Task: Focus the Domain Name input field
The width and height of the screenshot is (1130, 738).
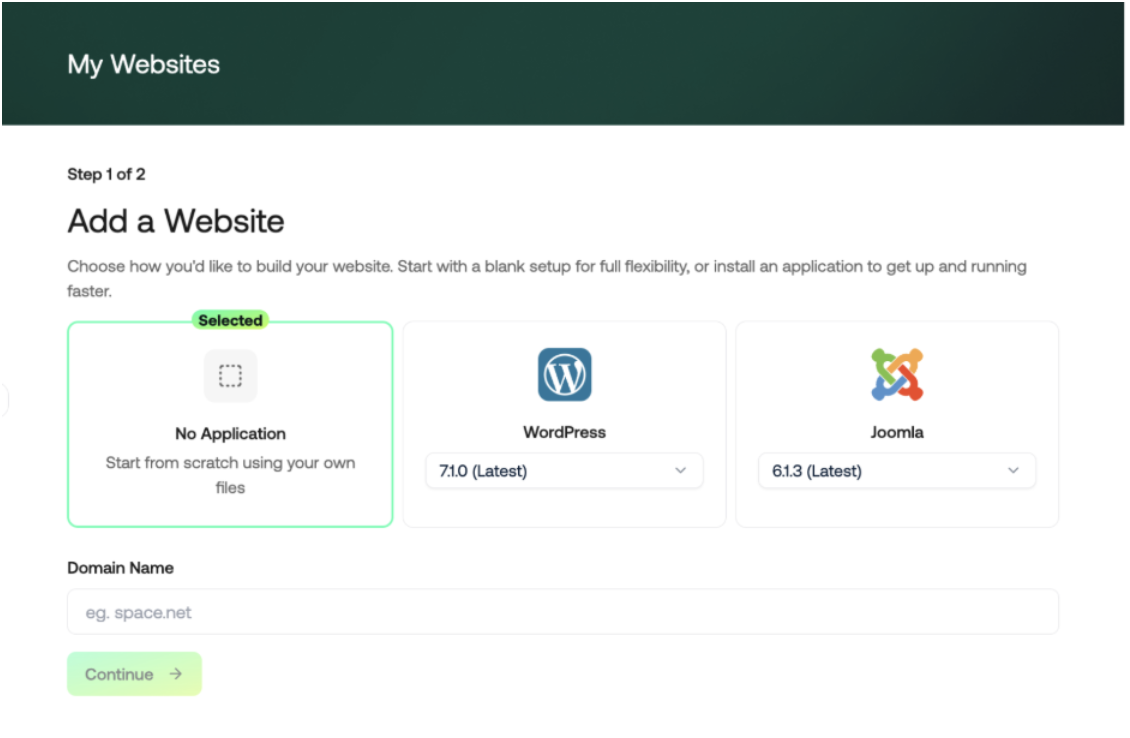Action: tap(563, 612)
